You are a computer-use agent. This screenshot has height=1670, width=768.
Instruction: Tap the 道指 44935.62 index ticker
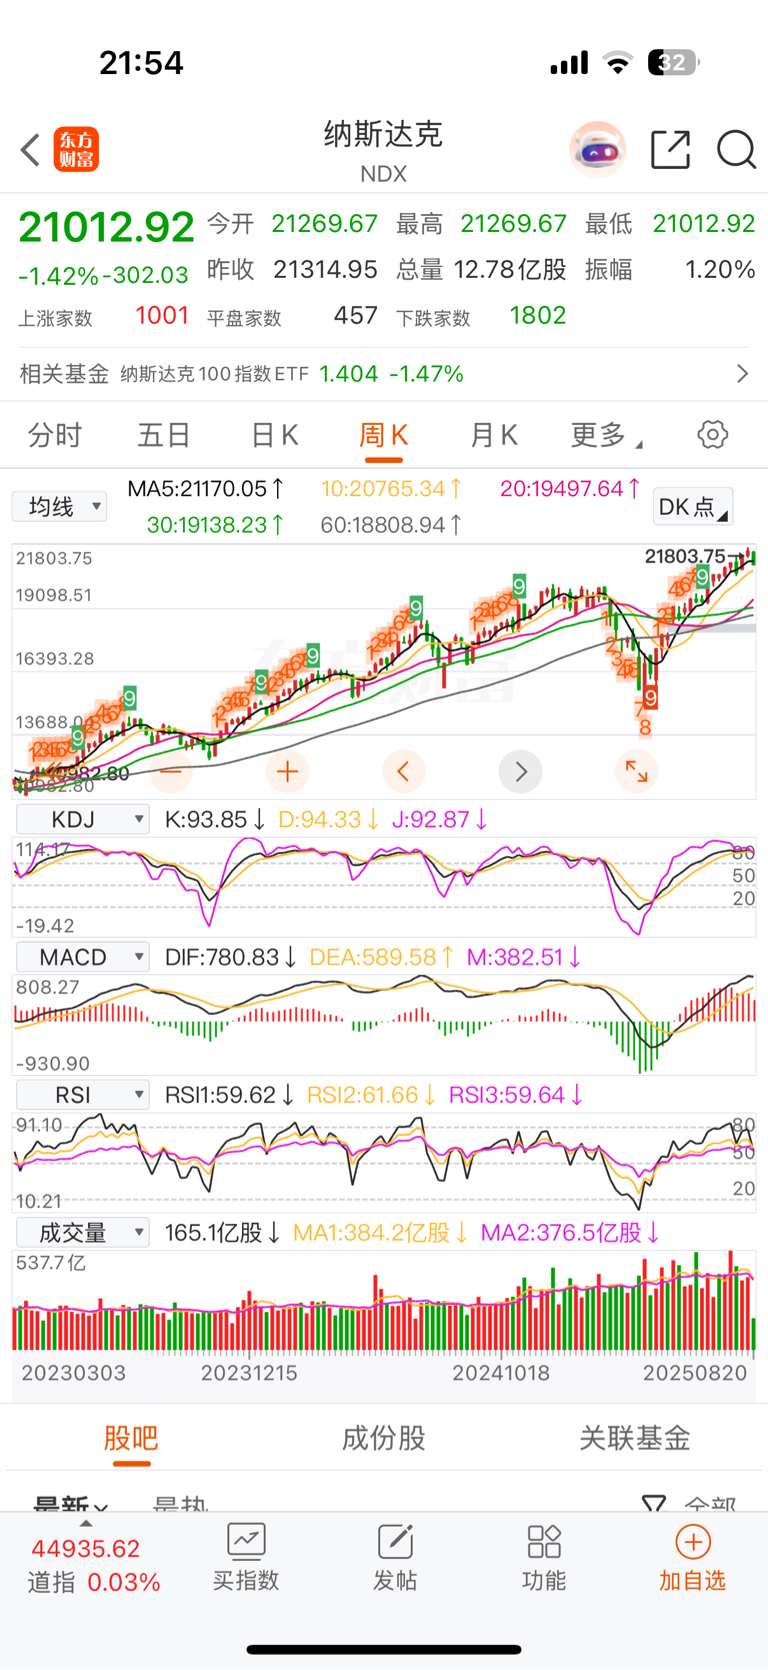(94, 1566)
